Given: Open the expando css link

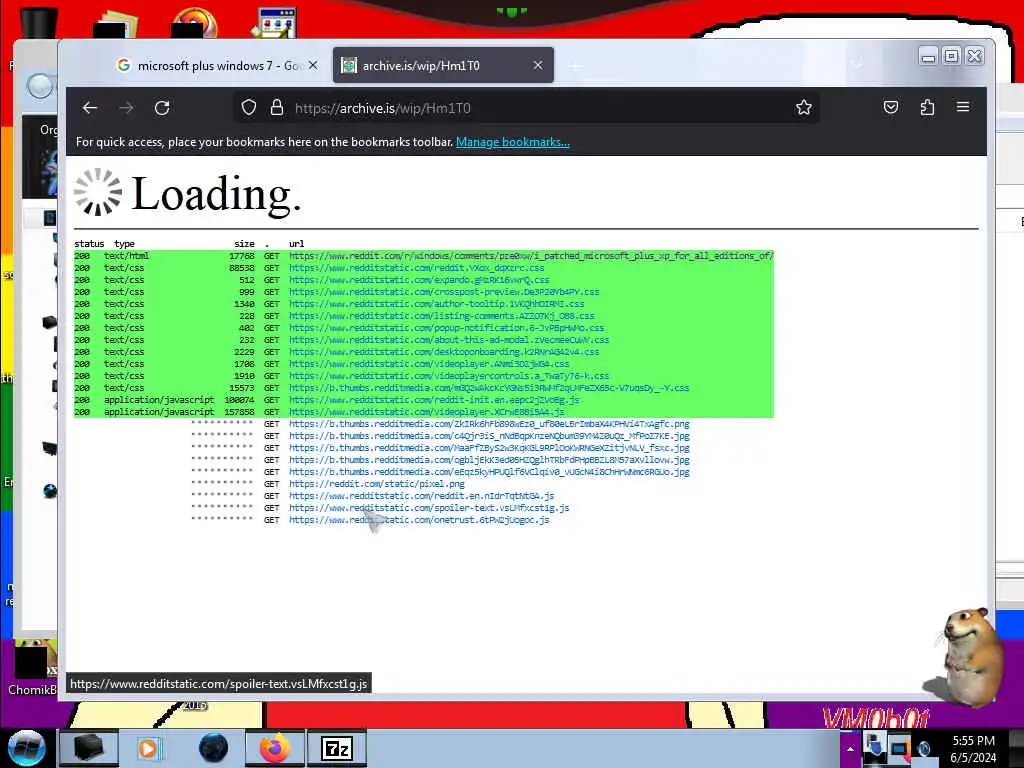Looking at the screenshot, I should [x=419, y=280].
